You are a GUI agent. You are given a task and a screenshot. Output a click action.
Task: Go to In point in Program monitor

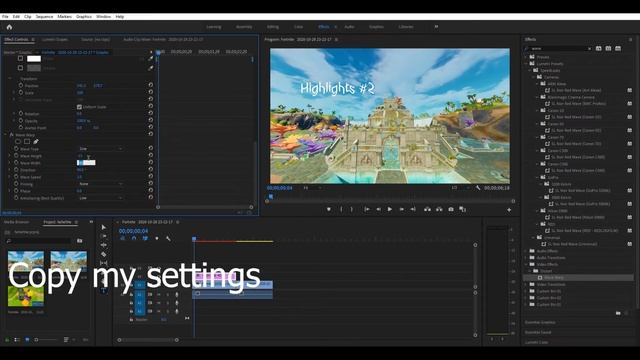[x=367, y=209]
